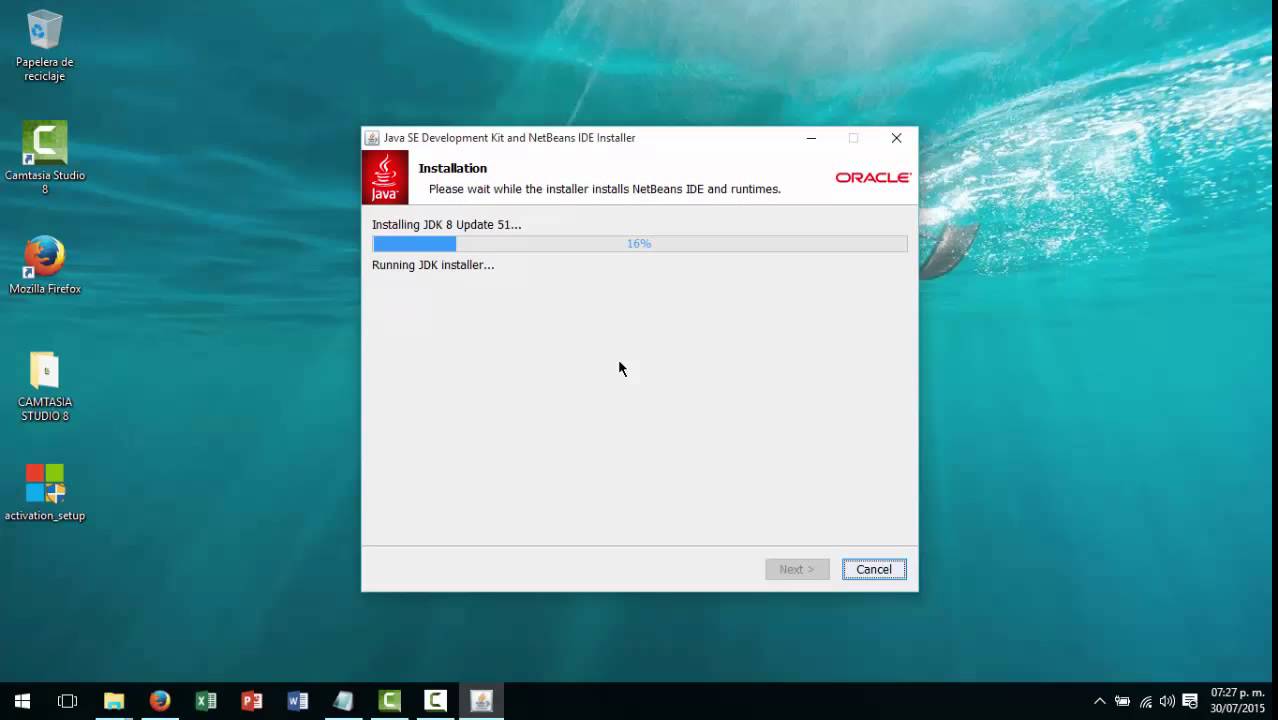Click 'Installing JDK 8 Update 51...' text
This screenshot has width=1278, height=720.
coord(447,224)
